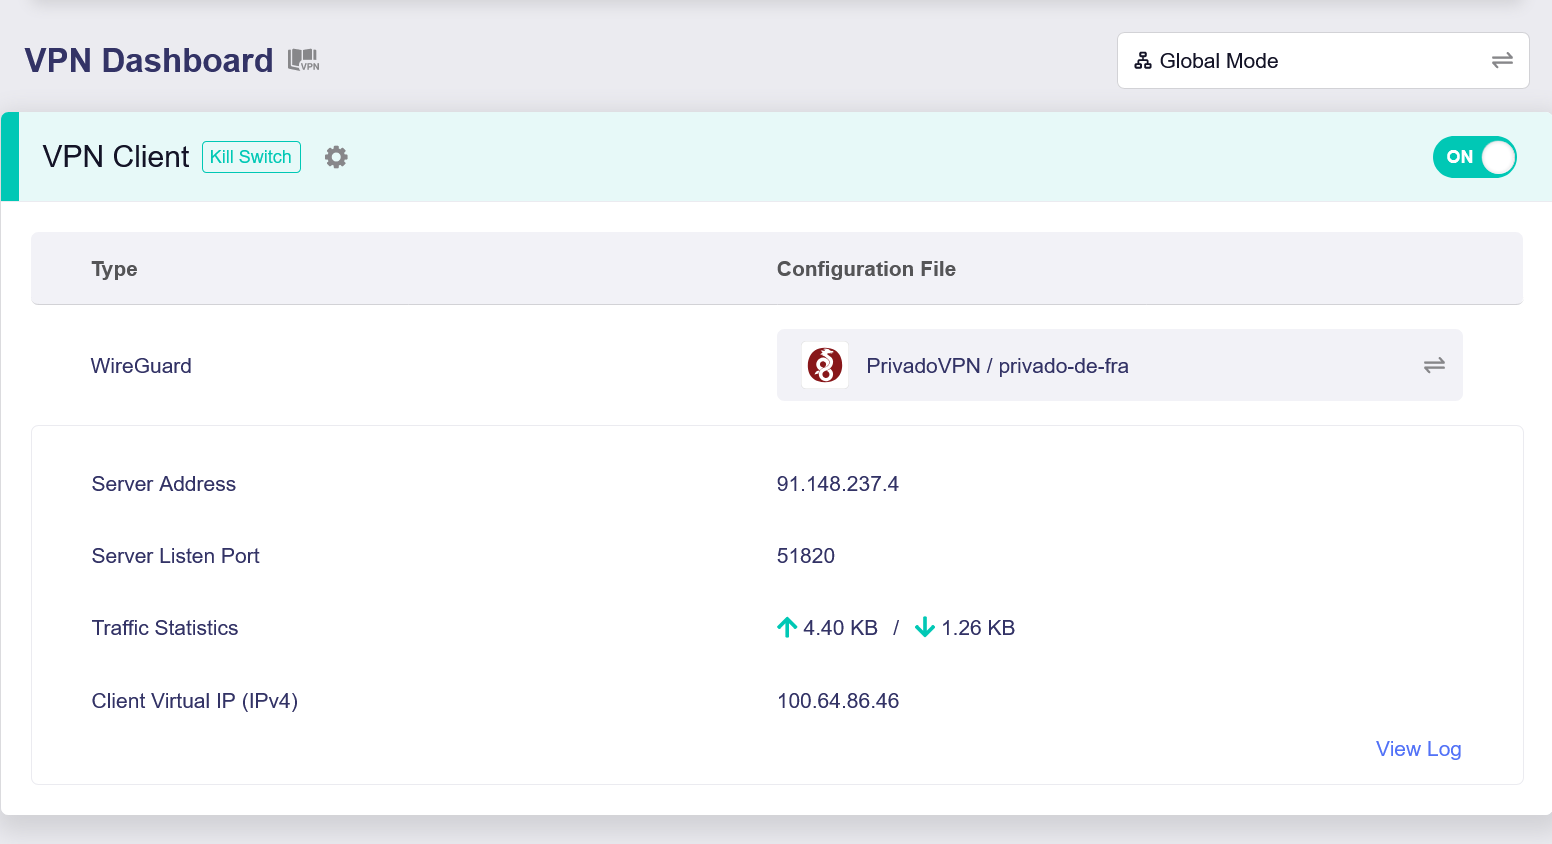The height and width of the screenshot is (844, 1552).
Task: Click the client virtual IP 100.64.86.46
Action: (x=837, y=701)
